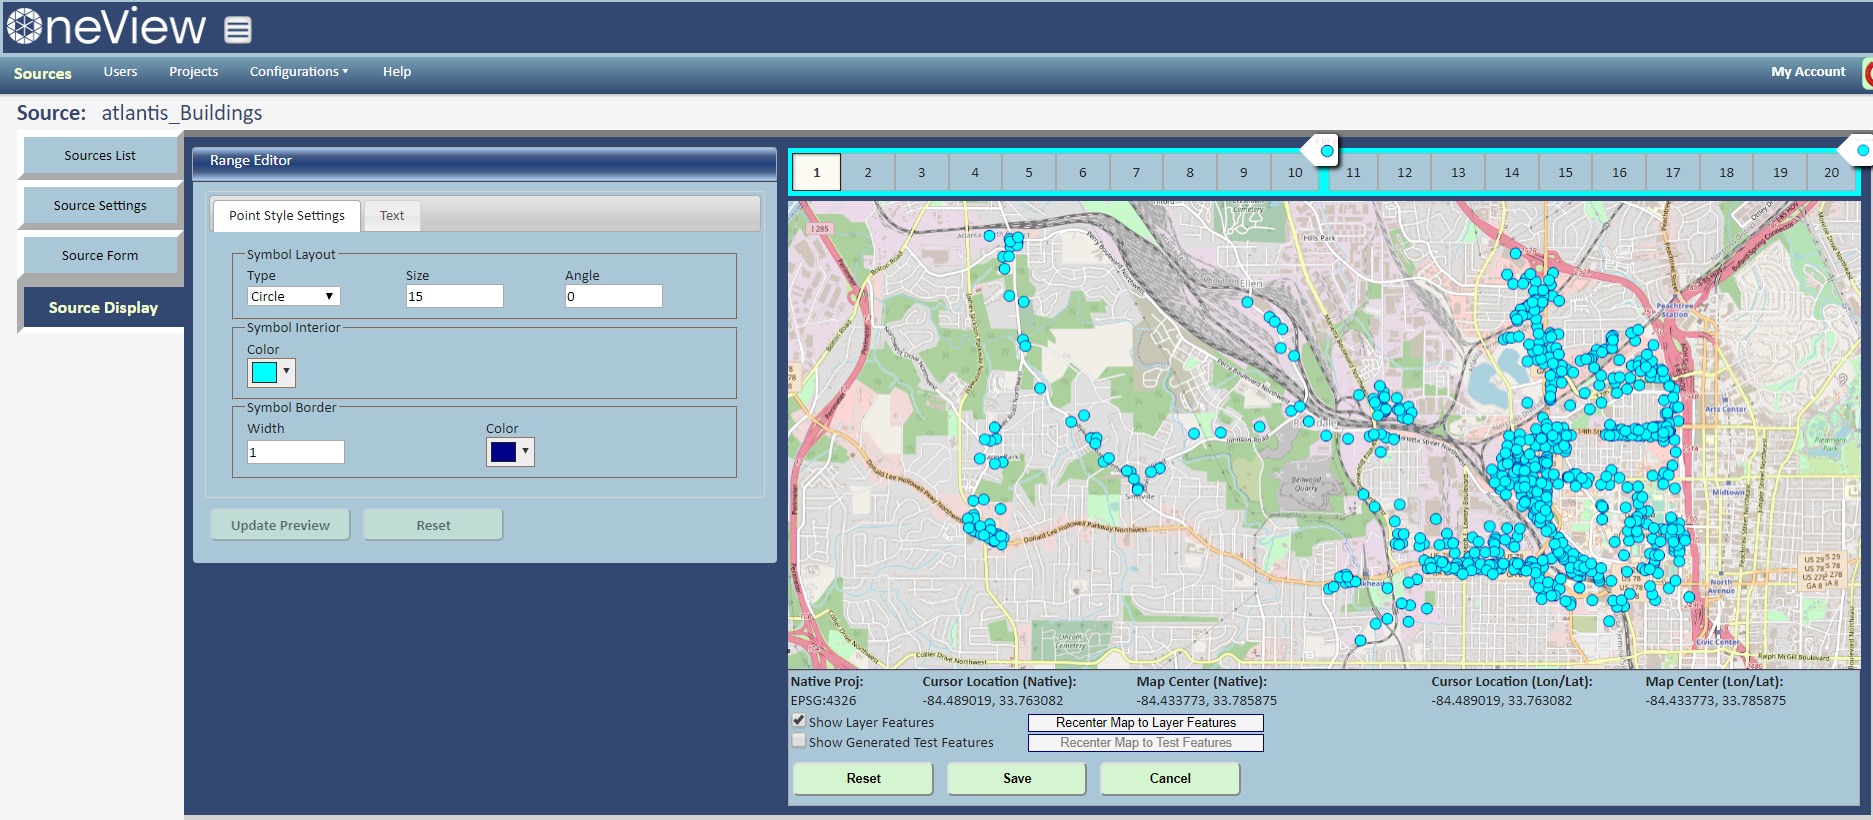Switch to the Text tab
1873x820 pixels.
[392, 215]
